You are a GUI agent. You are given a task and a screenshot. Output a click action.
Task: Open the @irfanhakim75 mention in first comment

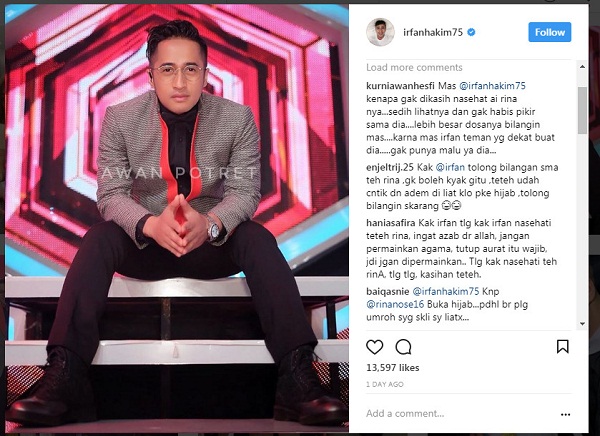[x=492, y=86]
